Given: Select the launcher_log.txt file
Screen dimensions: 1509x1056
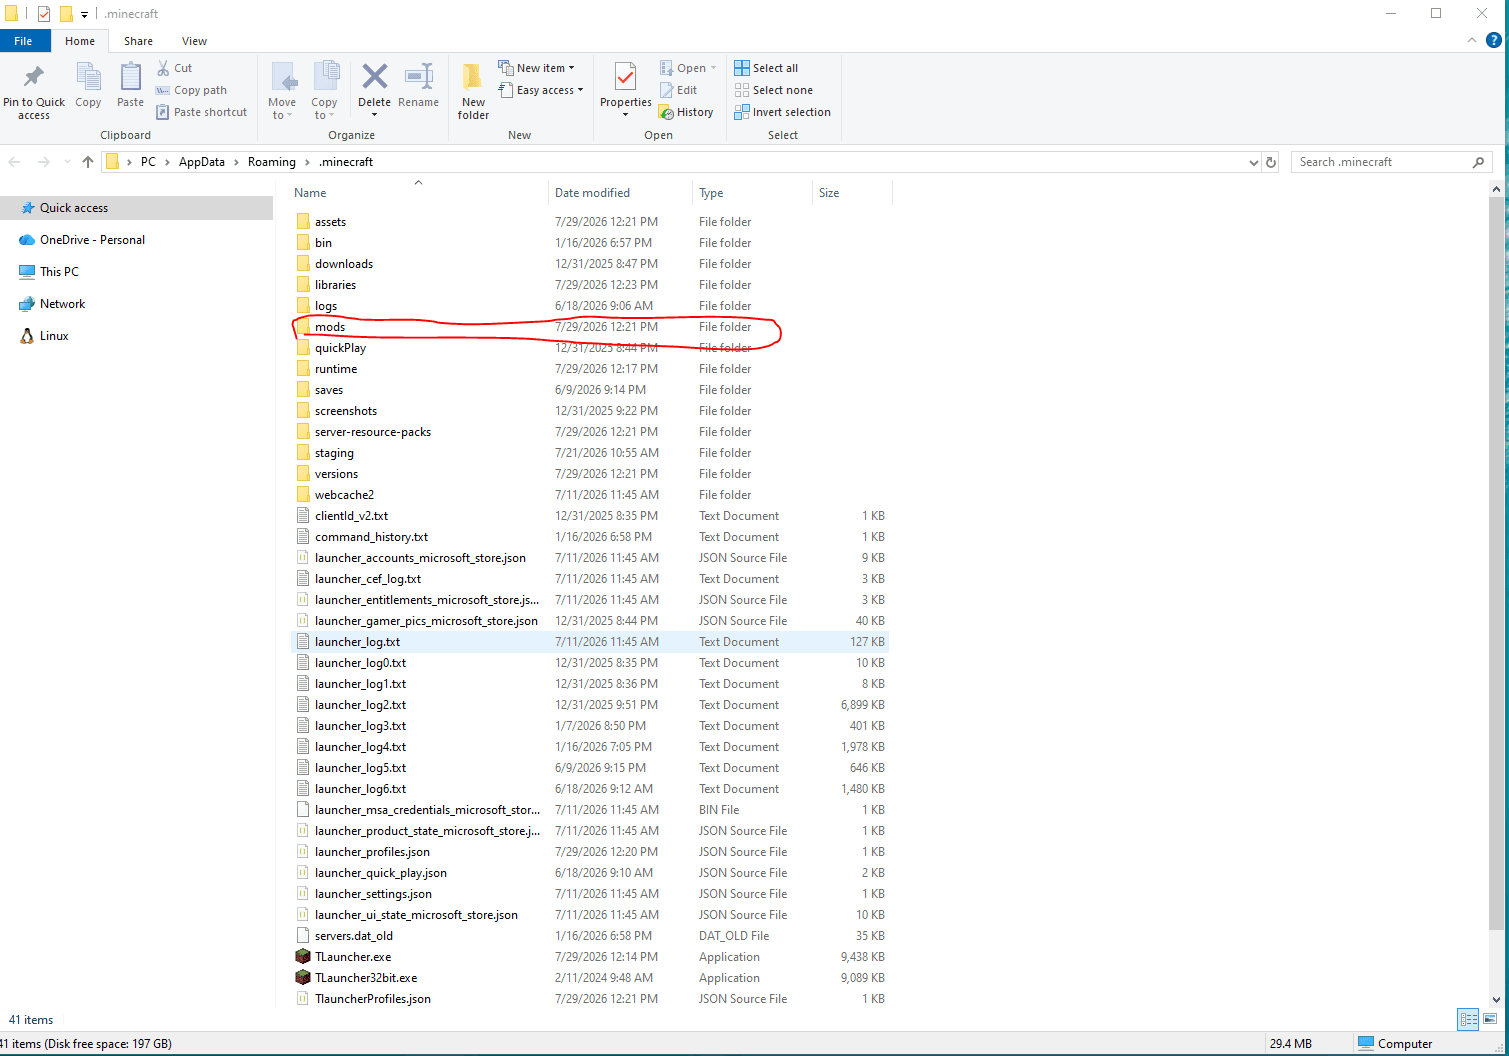Looking at the screenshot, I should point(590,642).
